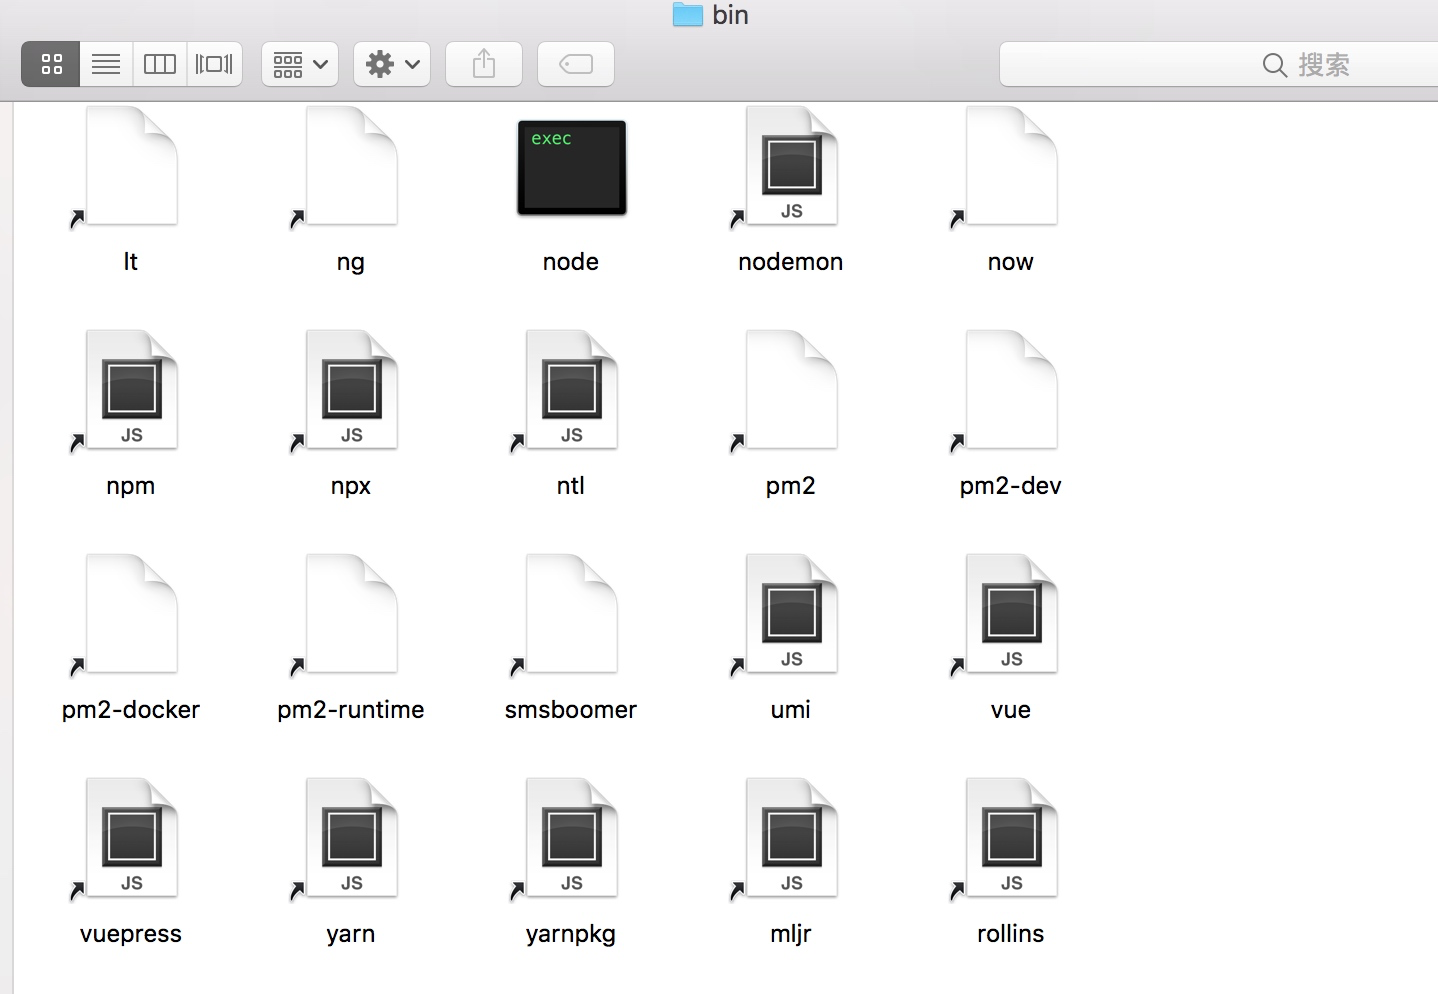Viewport: 1438px width, 994px height.
Task: Click the file name label "nodemon"
Action: click(x=791, y=262)
